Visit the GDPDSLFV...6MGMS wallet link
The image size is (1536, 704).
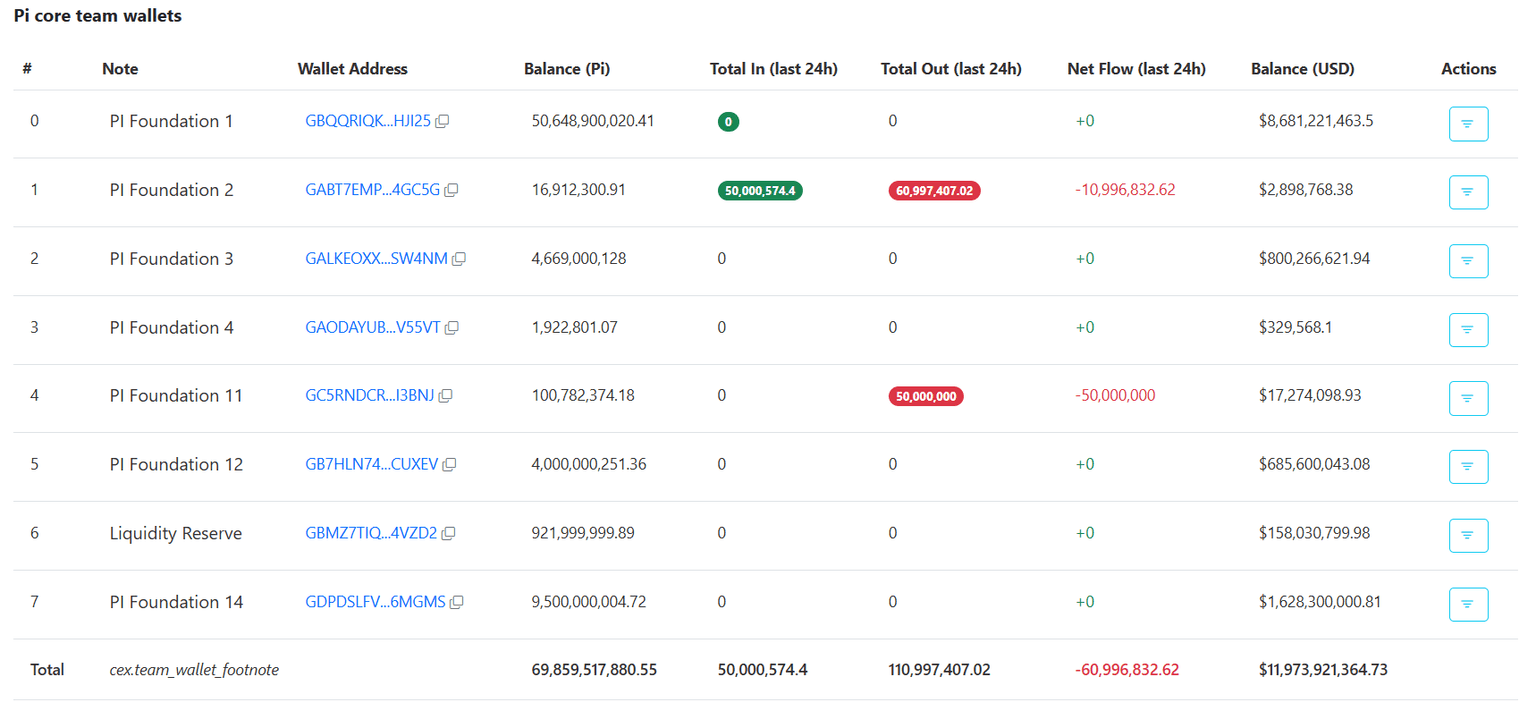(375, 602)
